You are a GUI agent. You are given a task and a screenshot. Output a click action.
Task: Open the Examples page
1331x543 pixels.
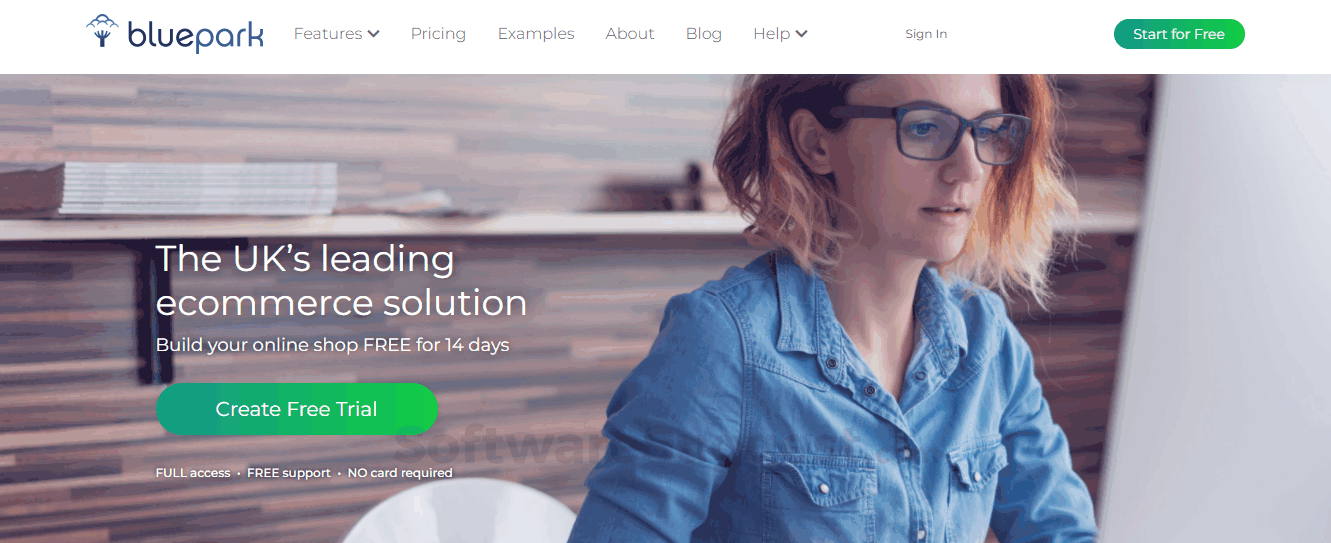536,34
